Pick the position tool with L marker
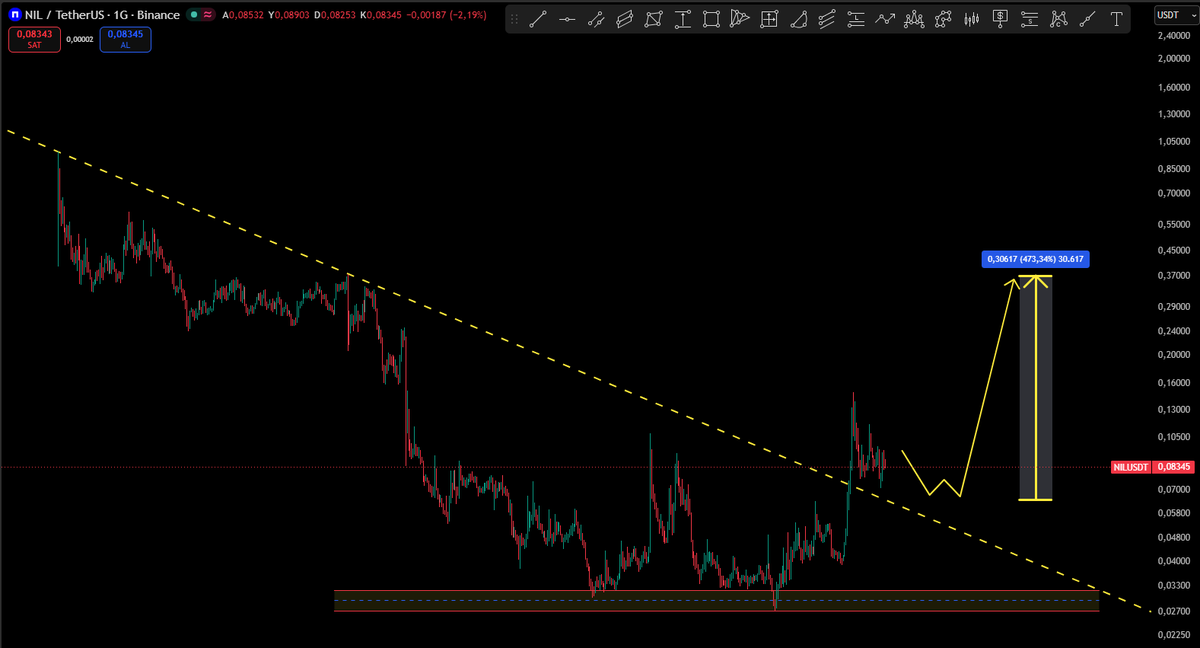The image size is (1200, 648). (856, 18)
